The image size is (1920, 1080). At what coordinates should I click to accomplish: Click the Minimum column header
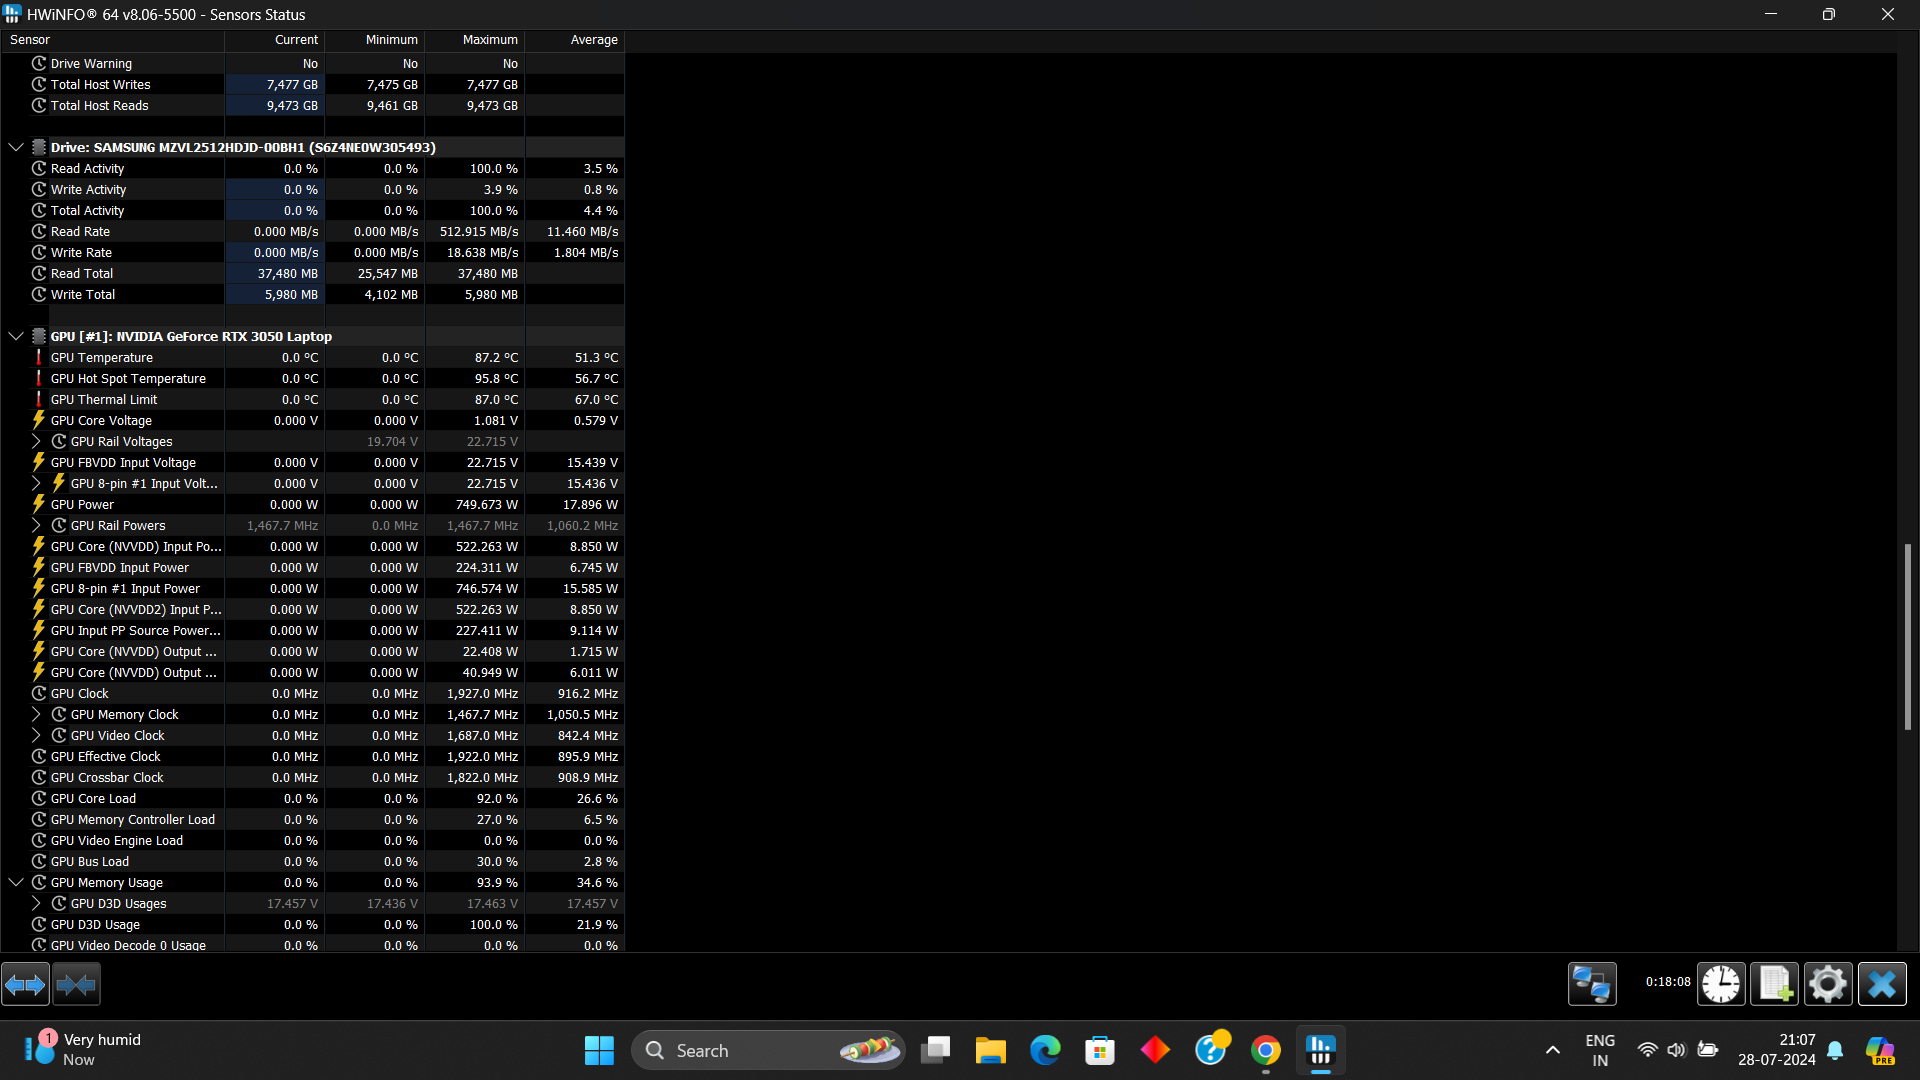coord(374,40)
